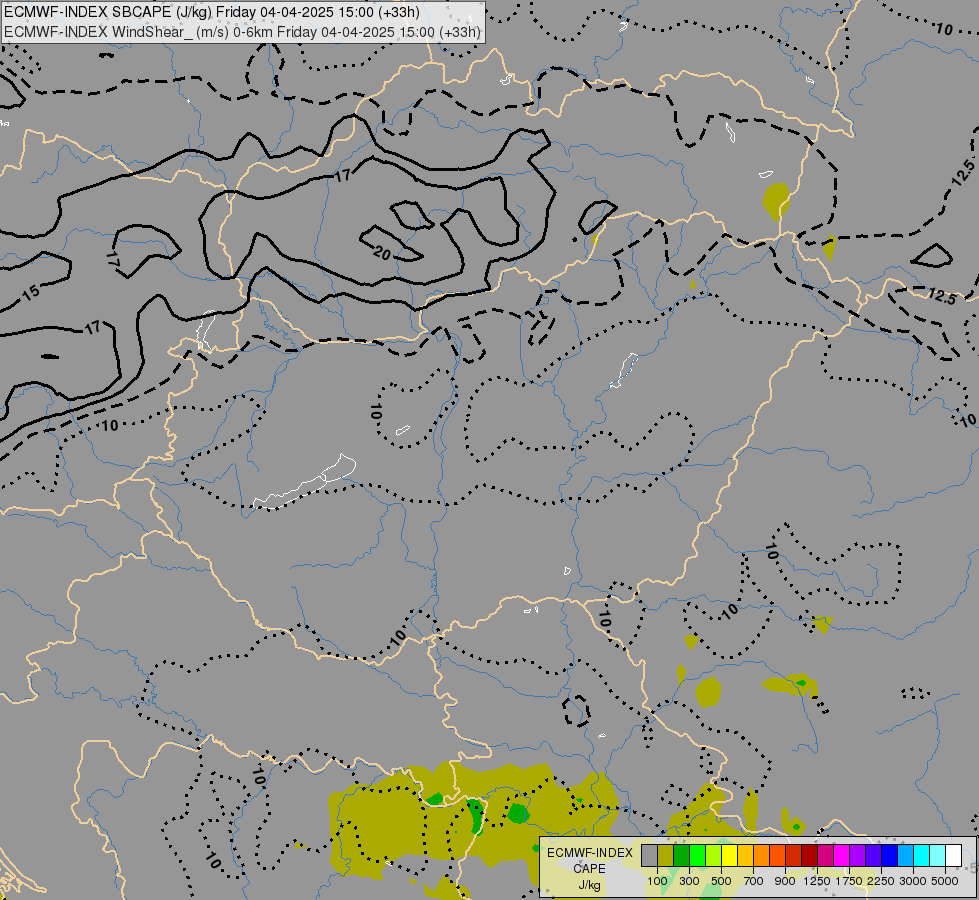The height and width of the screenshot is (900, 979).
Task: Select the 700 legend scale label
Action: click(754, 881)
